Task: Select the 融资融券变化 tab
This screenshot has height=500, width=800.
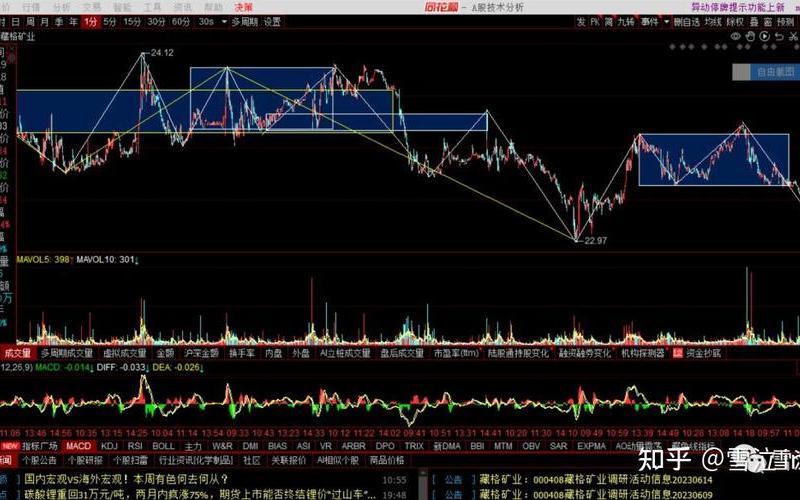Action: pyautogui.click(x=585, y=353)
